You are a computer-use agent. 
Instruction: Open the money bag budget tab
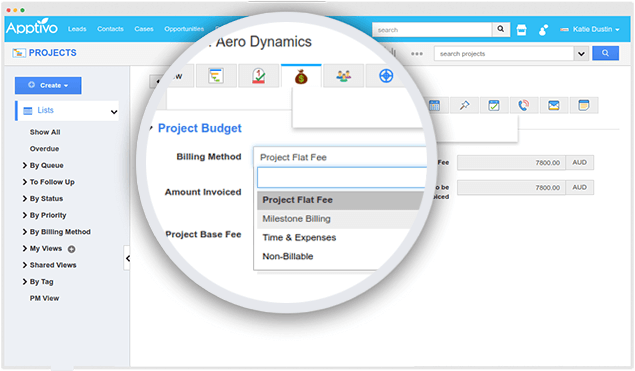tap(301, 76)
